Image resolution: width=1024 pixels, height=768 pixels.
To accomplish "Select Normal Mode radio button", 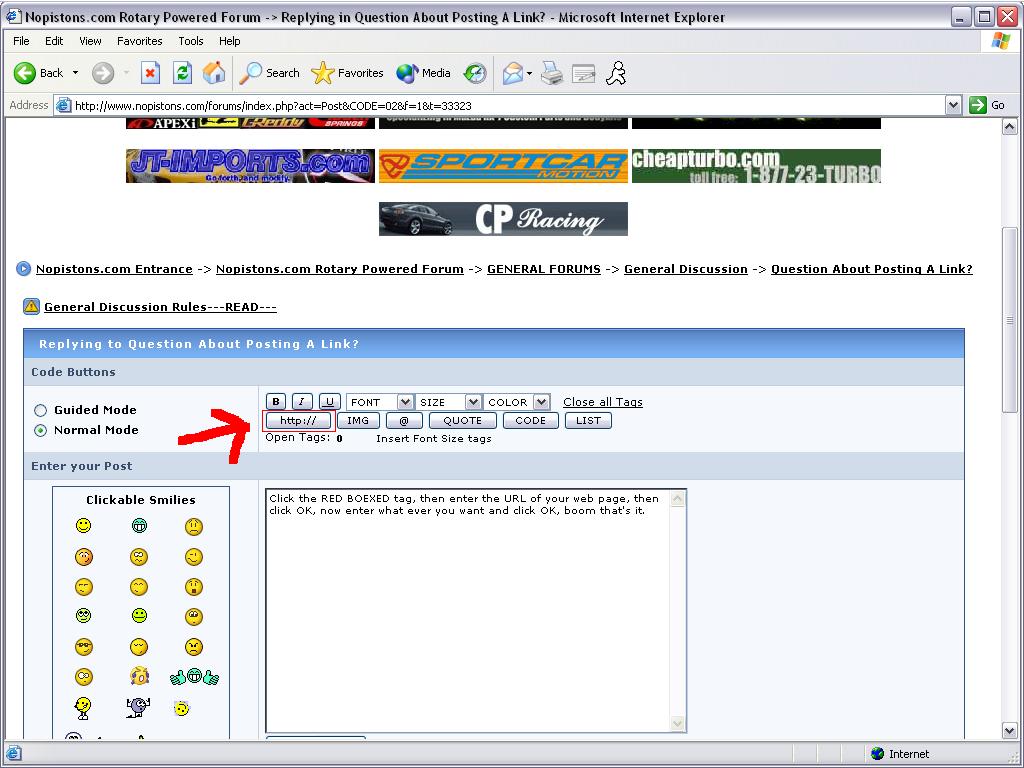I will point(41,430).
